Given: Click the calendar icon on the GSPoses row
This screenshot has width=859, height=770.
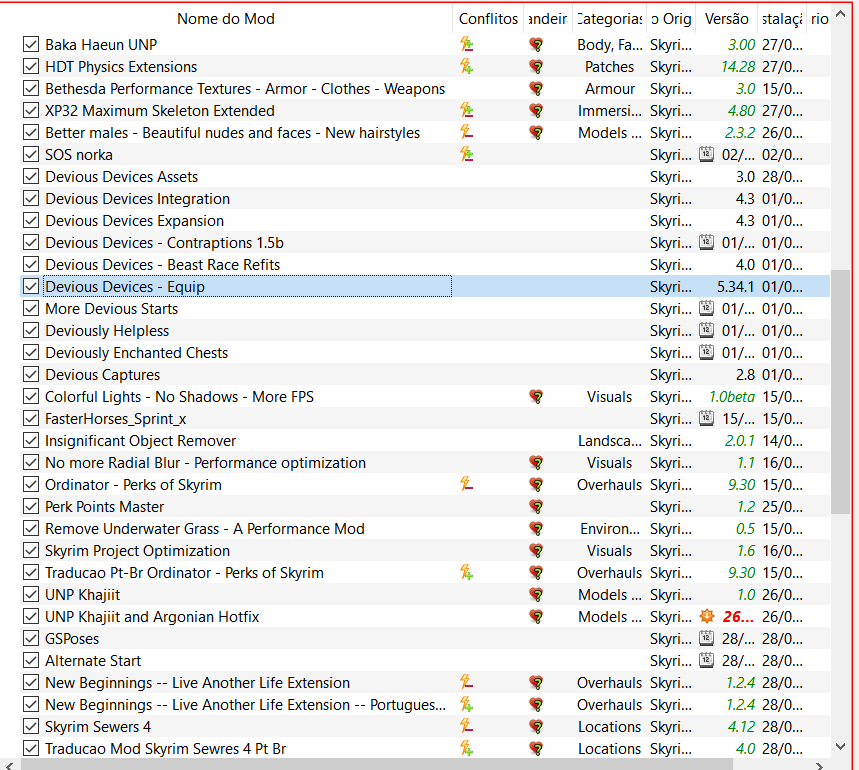Looking at the screenshot, I should pyautogui.click(x=706, y=638).
